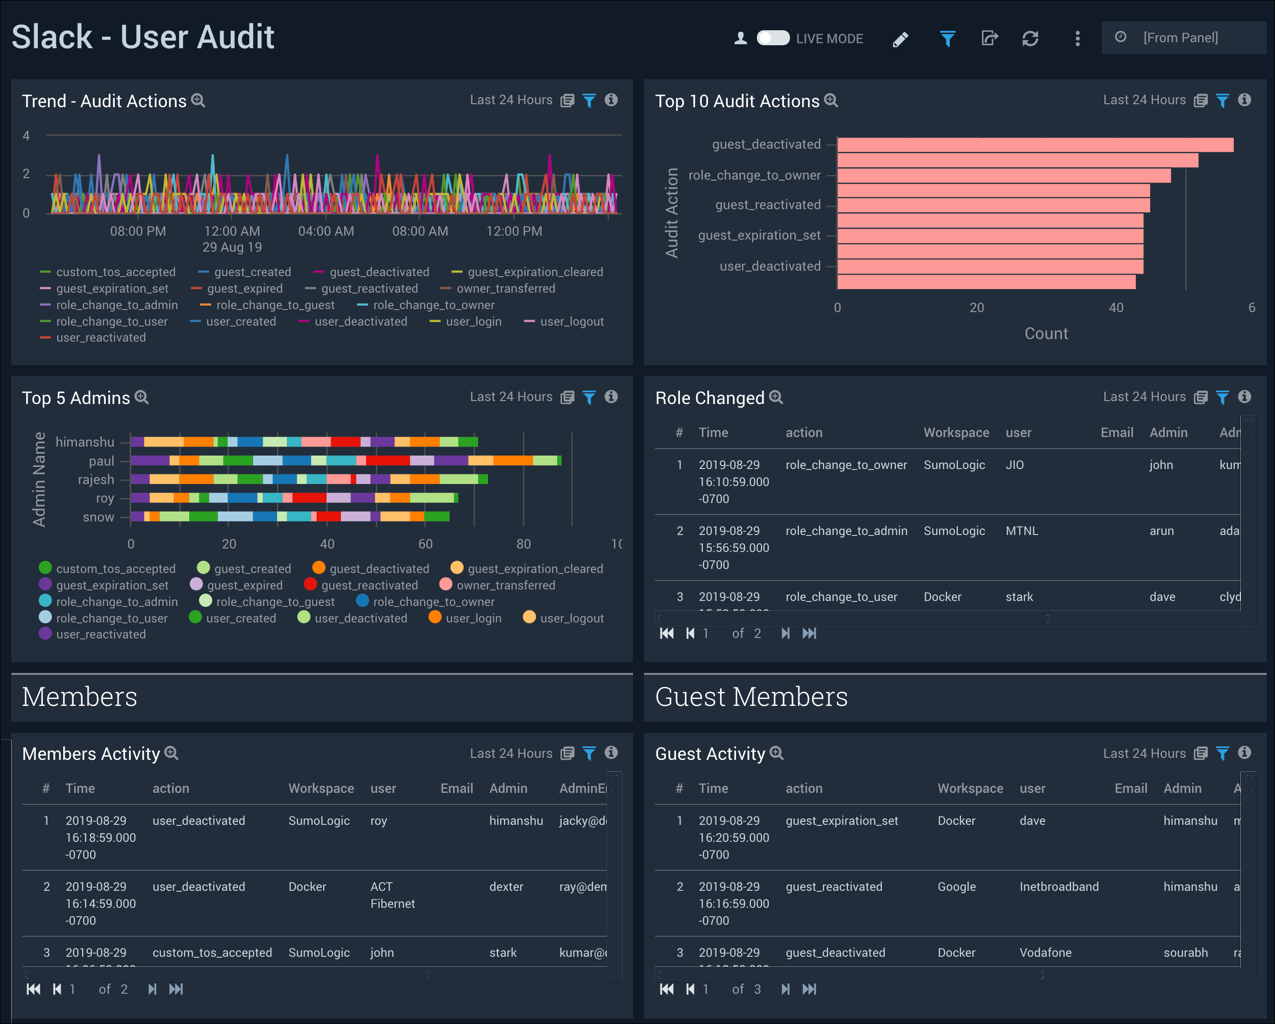Refresh the dashboard using the circular arrows icon
Screen dimensions: 1275x1024
click(x=1030, y=38)
